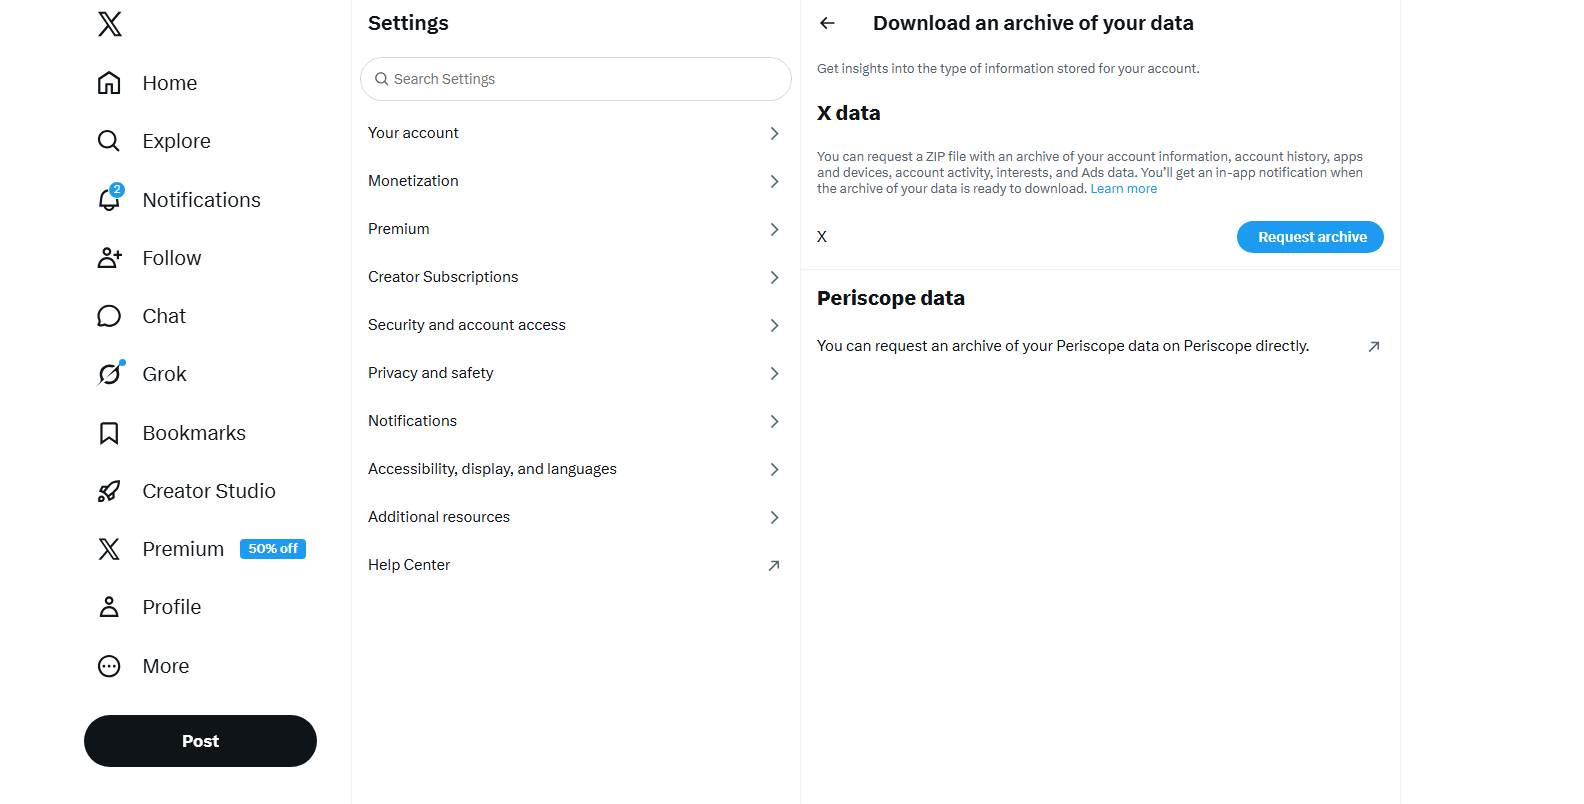Screen dimensions: 1584x804
Task: Click the Follow person-plus icon
Action: (x=109, y=258)
